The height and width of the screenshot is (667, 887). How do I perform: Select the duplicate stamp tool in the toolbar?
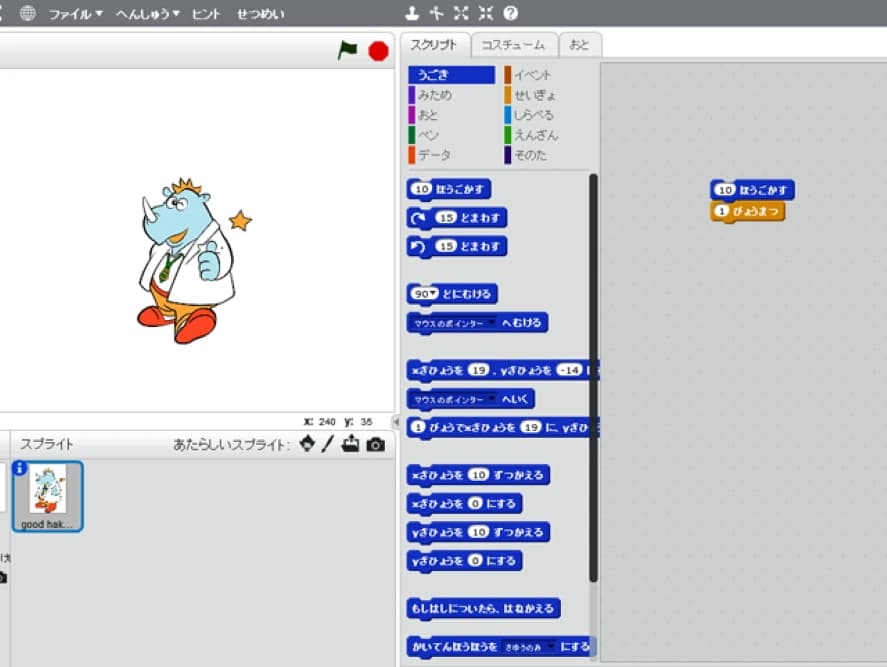(413, 13)
